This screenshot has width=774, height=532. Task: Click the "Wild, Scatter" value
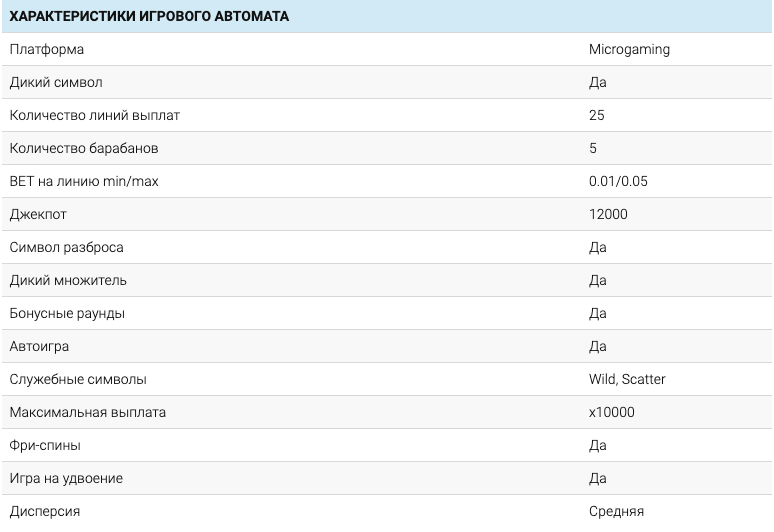point(627,379)
